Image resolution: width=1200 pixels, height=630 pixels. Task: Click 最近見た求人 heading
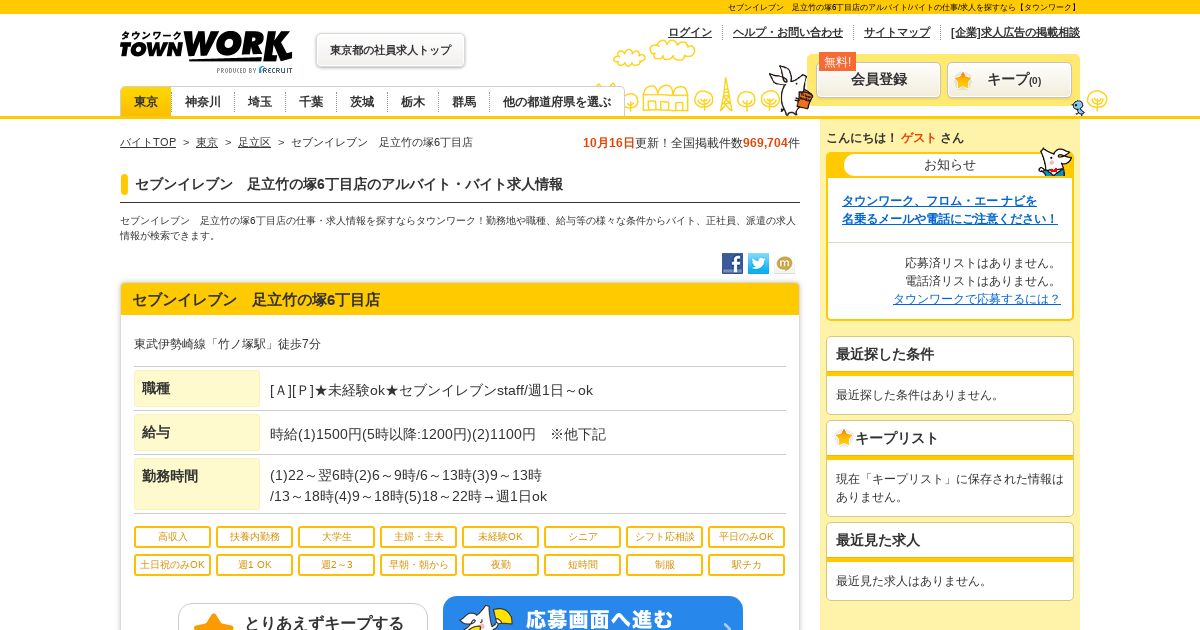878,540
